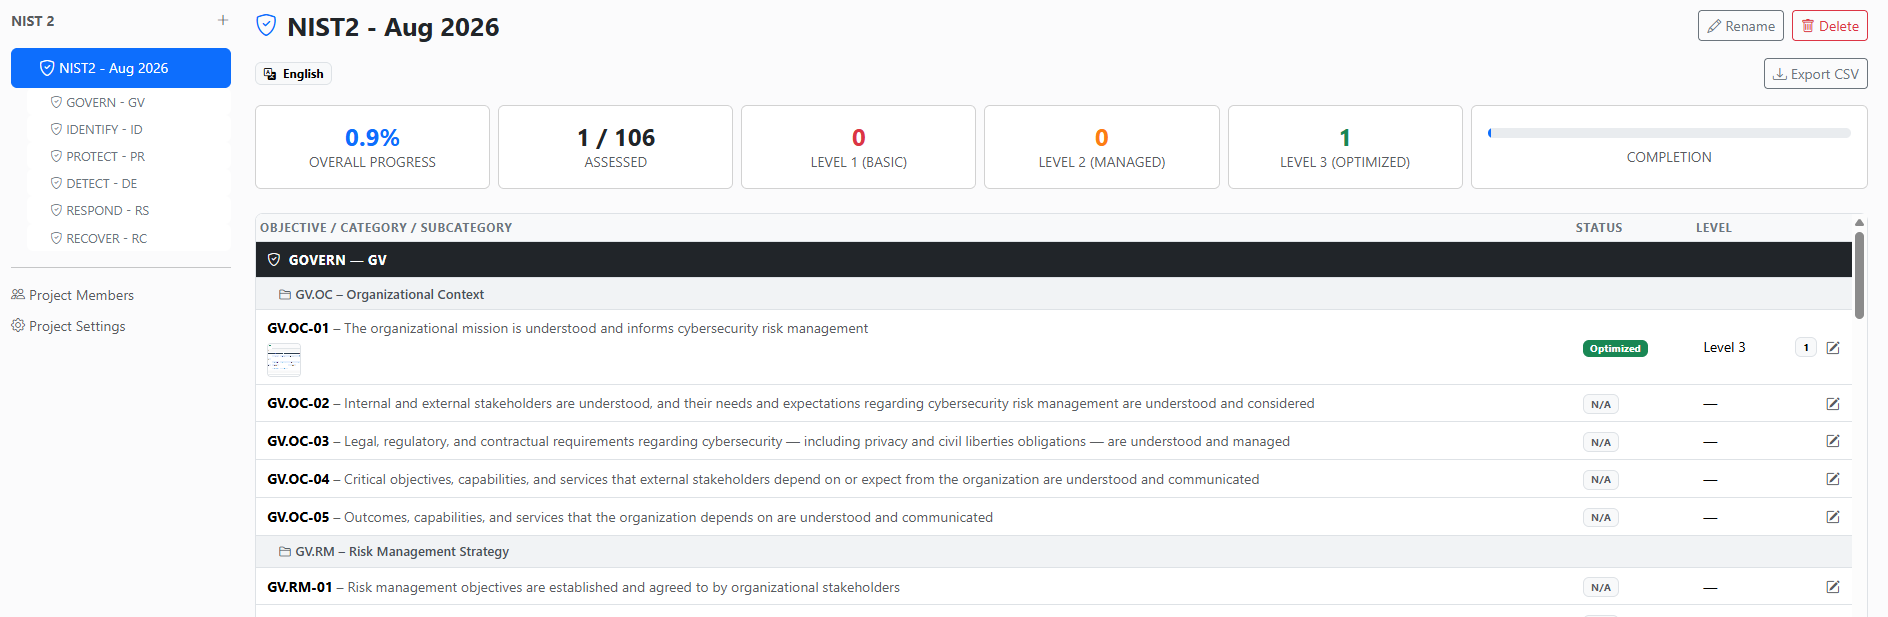Image resolution: width=1888 pixels, height=617 pixels.
Task: Click the N/A status badge for GV.OC-03
Action: tap(1601, 442)
